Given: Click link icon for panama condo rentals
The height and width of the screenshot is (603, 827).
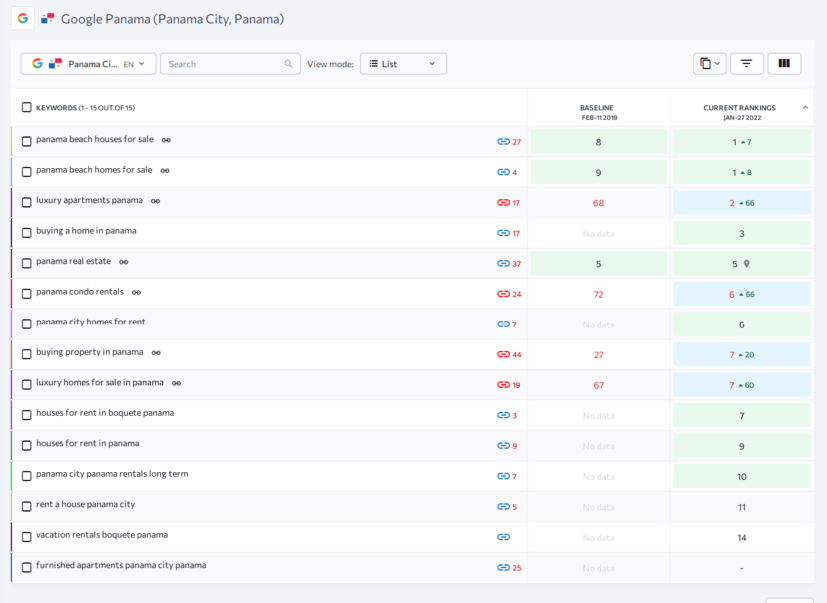Looking at the screenshot, I should 503,294.
